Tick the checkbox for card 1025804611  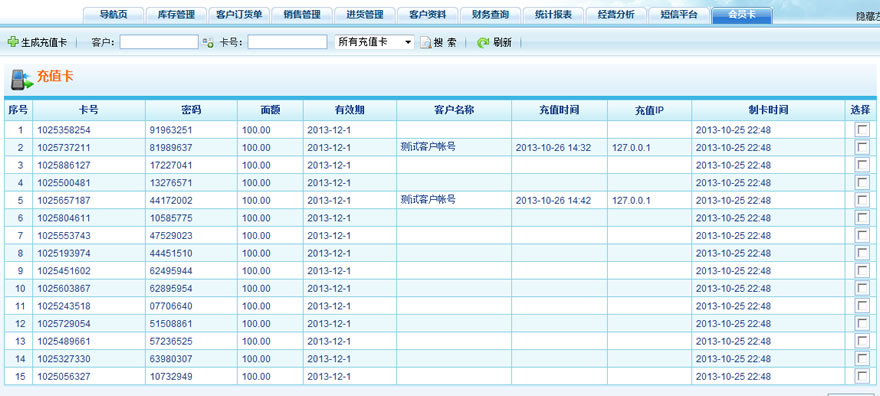point(861,218)
